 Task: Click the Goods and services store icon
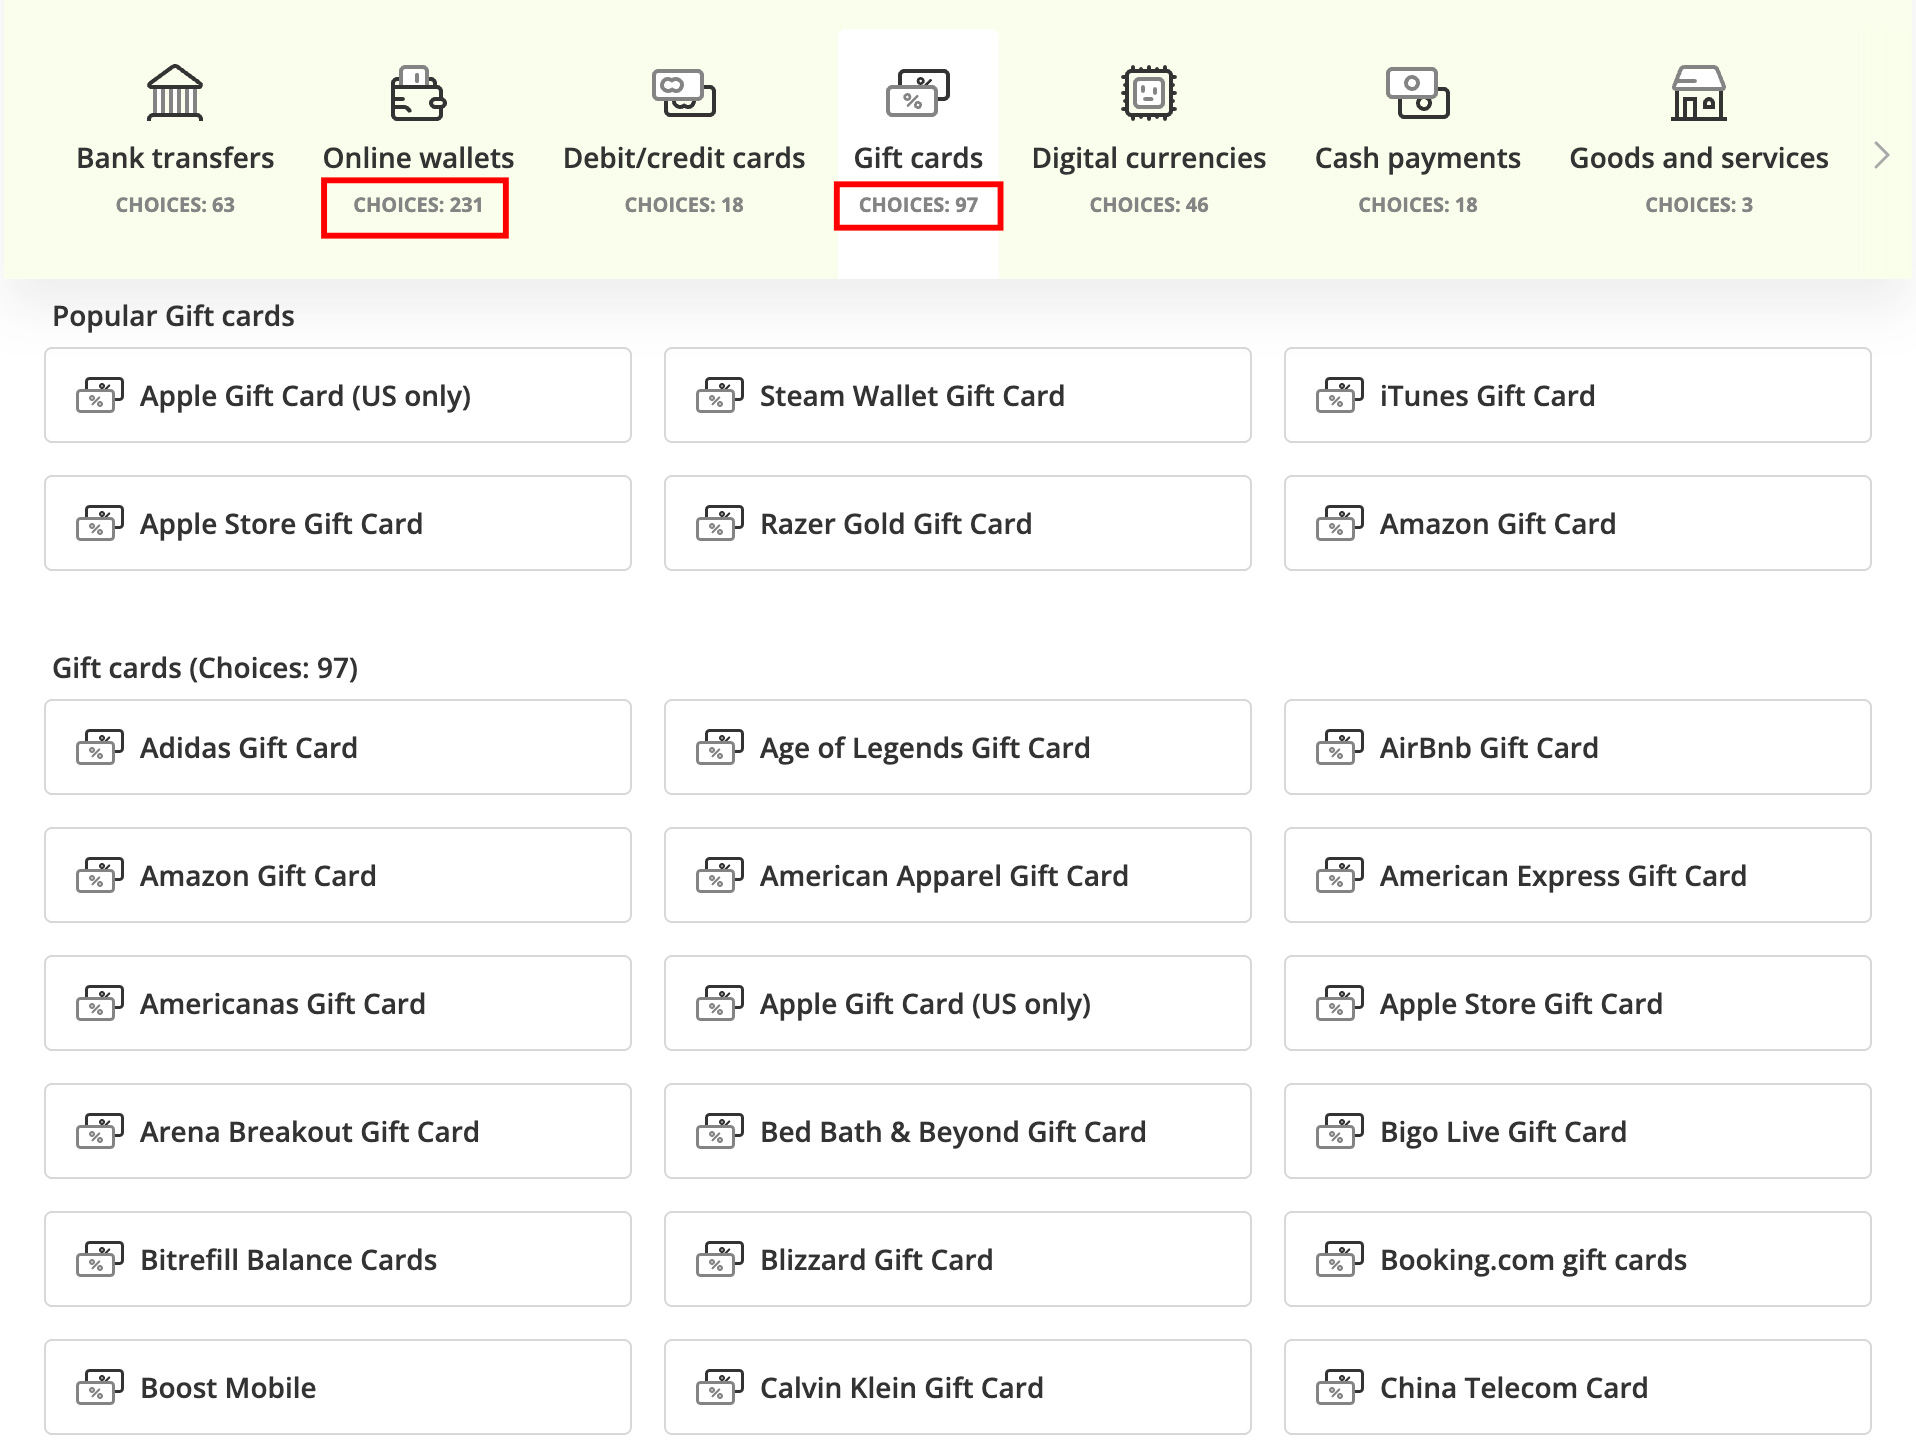pyautogui.click(x=1698, y=93)
